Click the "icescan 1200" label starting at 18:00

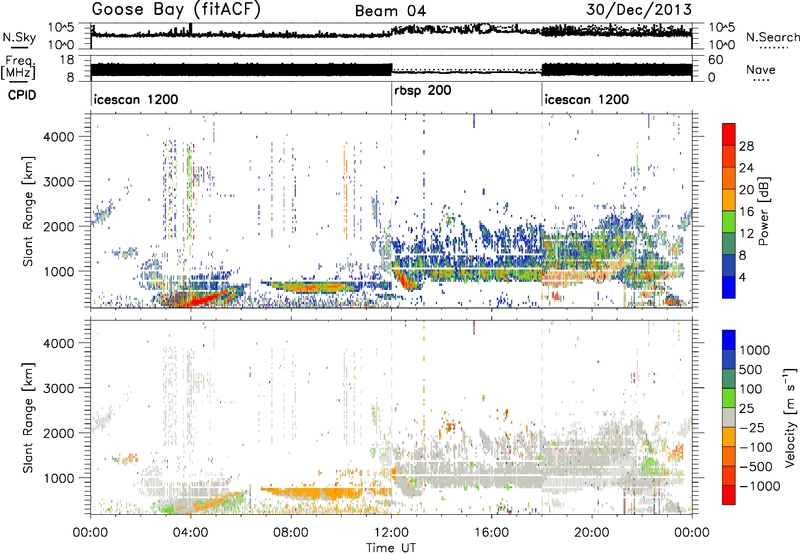[586, 99]
